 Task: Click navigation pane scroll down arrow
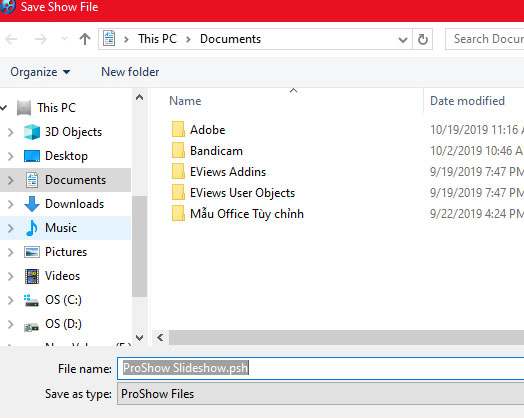[140, 337]
